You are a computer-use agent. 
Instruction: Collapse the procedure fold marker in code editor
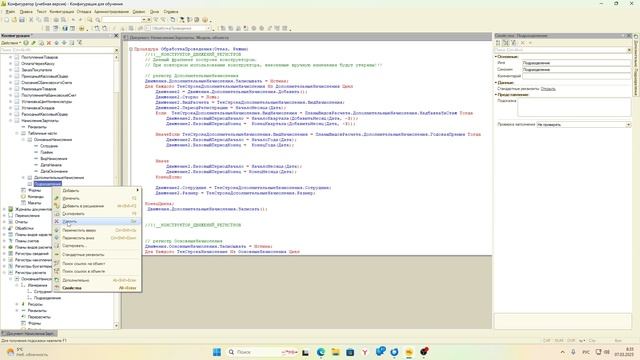131,49
